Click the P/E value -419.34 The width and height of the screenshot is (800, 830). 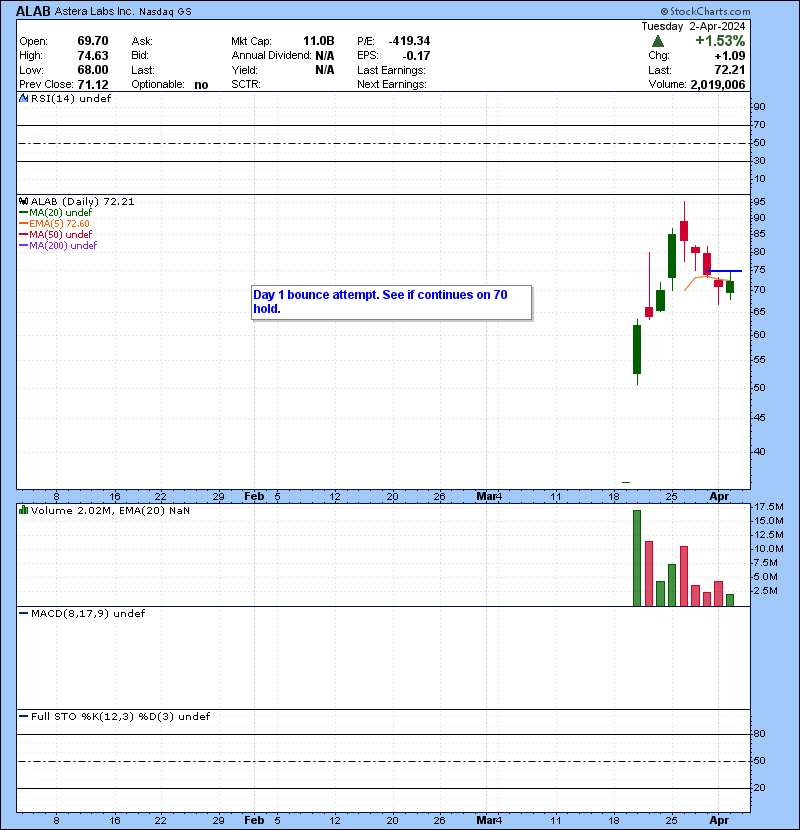click(409, 41)
